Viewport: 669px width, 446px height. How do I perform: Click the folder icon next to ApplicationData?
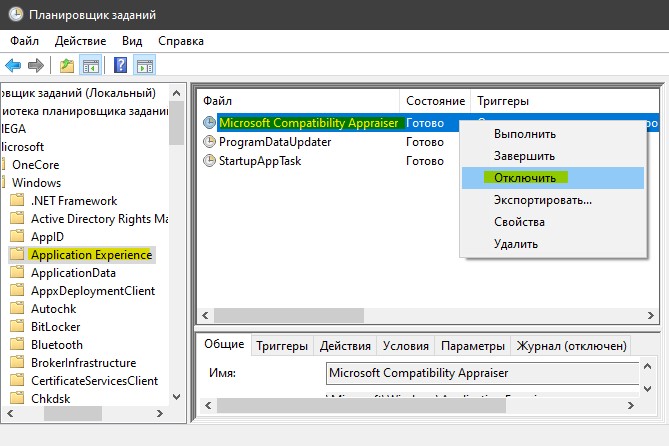[x=17, y=272]
